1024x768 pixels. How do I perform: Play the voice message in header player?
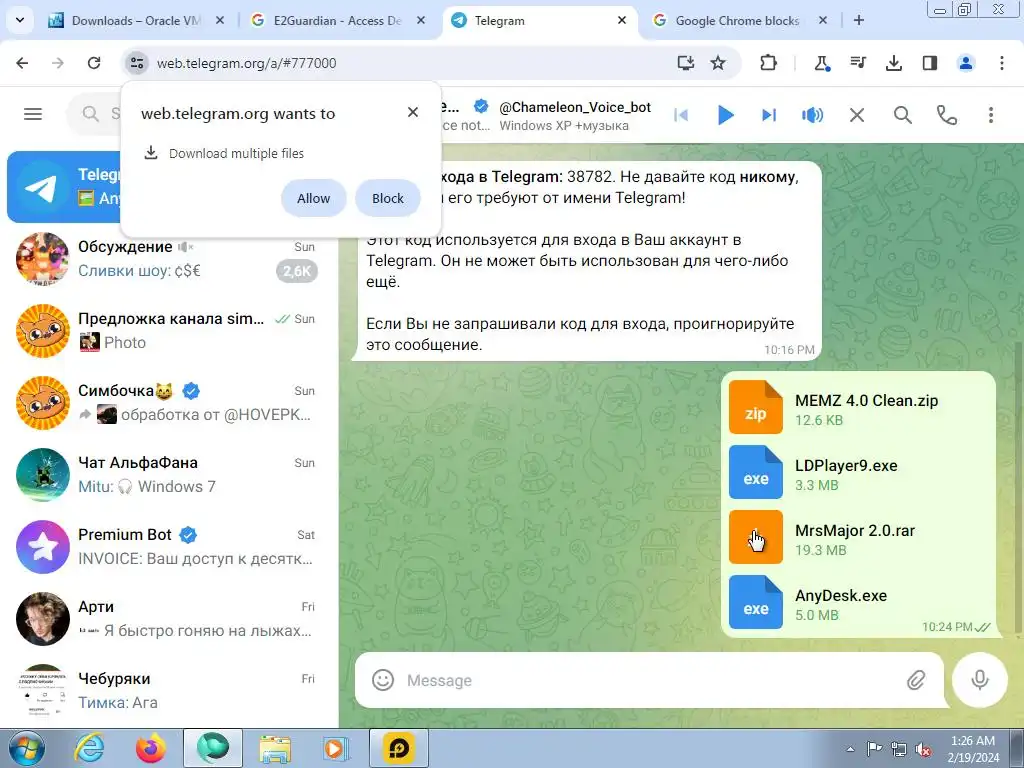pos(725,115)
